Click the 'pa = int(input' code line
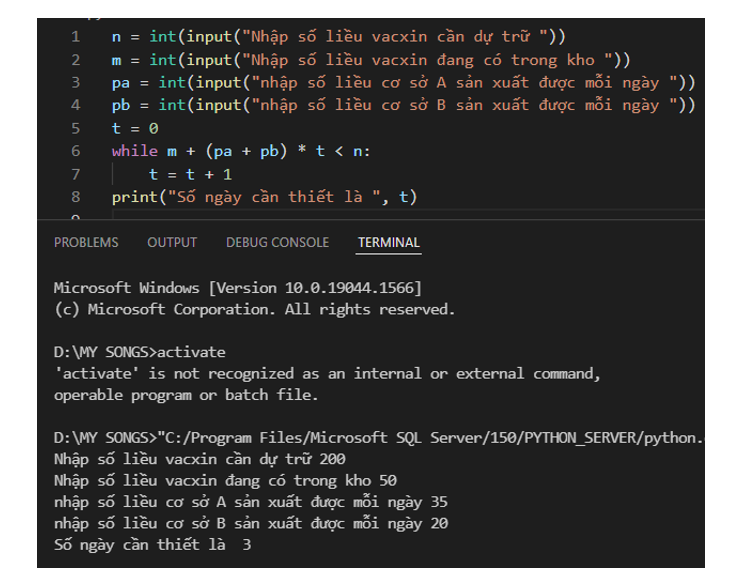This screenshot has height=579, width=729. point(404,83)
